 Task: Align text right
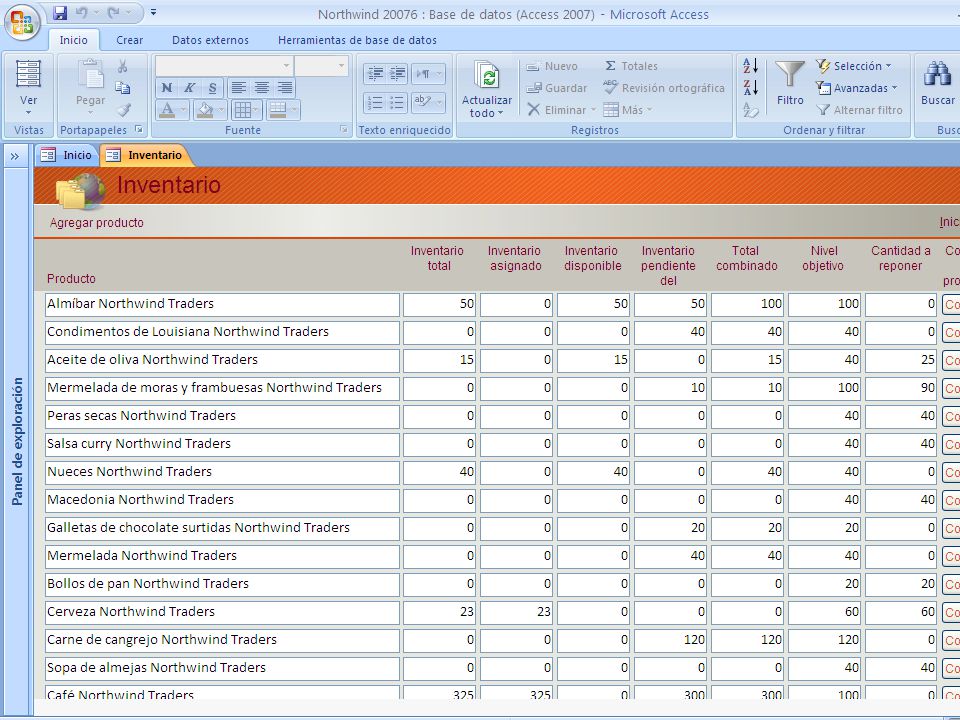(x=285, y=88)
